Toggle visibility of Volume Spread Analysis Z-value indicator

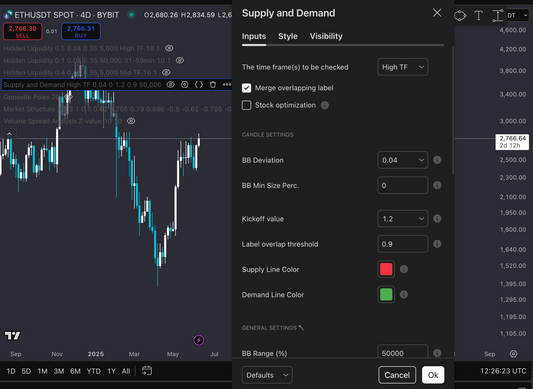tap(131, 121)
